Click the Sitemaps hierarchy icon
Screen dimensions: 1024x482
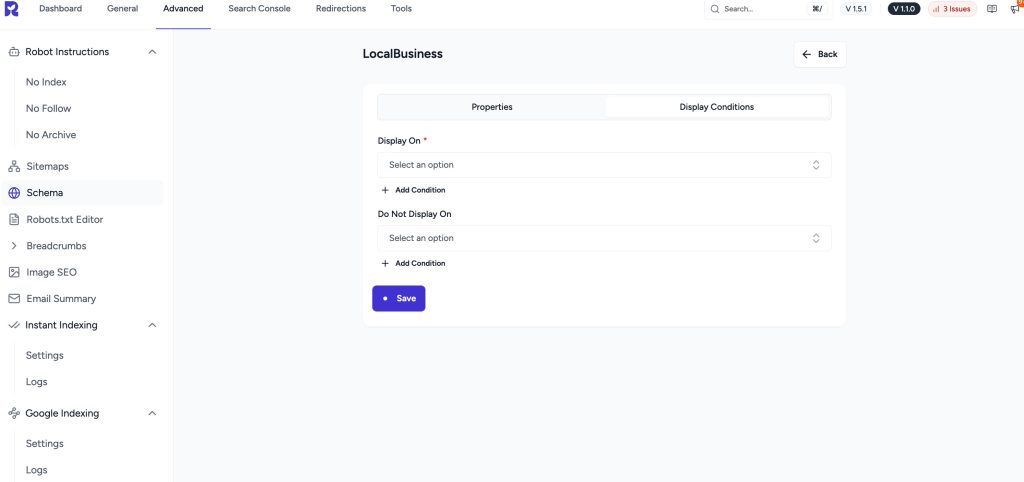[x=14, y=167]
